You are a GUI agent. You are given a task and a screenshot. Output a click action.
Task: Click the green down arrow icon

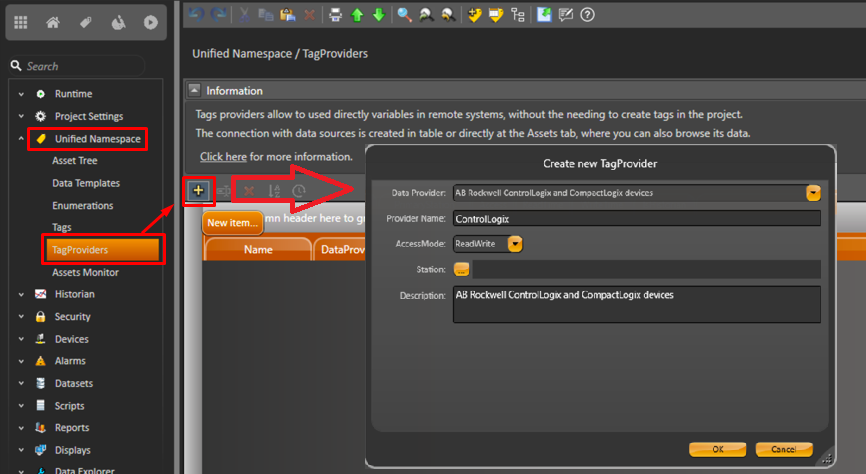pos(377,14)
